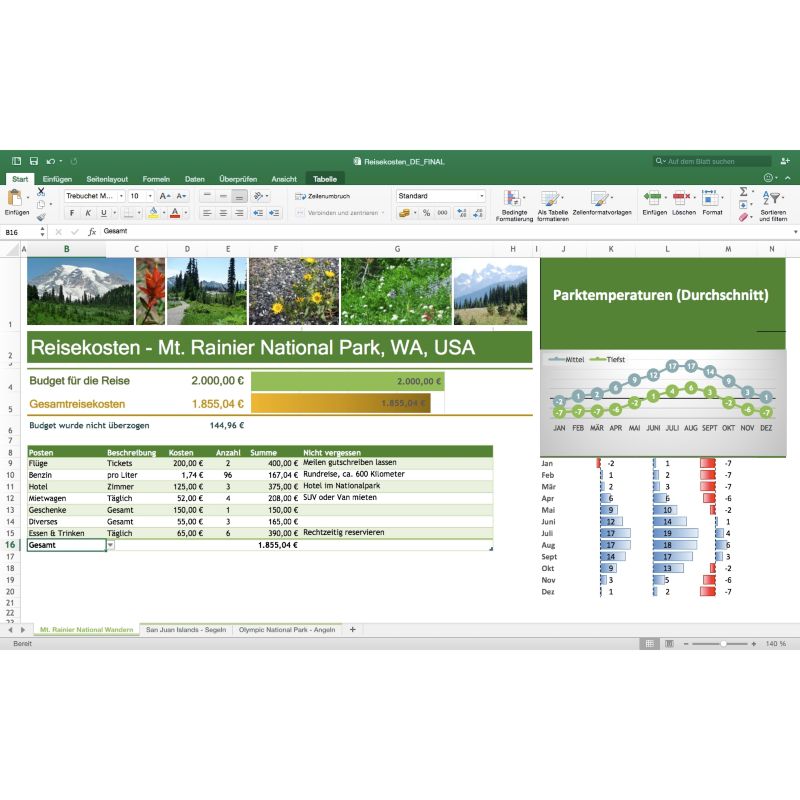Screen dimensions: 800x800
Task: Toggle italic (K) formatting
Action: [88, 213]
